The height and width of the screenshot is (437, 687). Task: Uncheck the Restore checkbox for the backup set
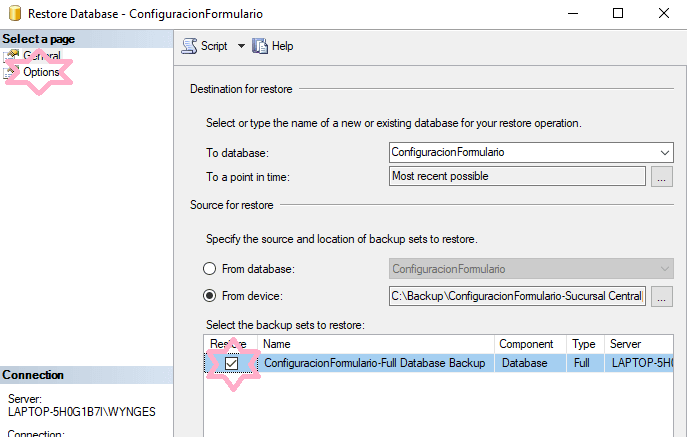point(232,363)
